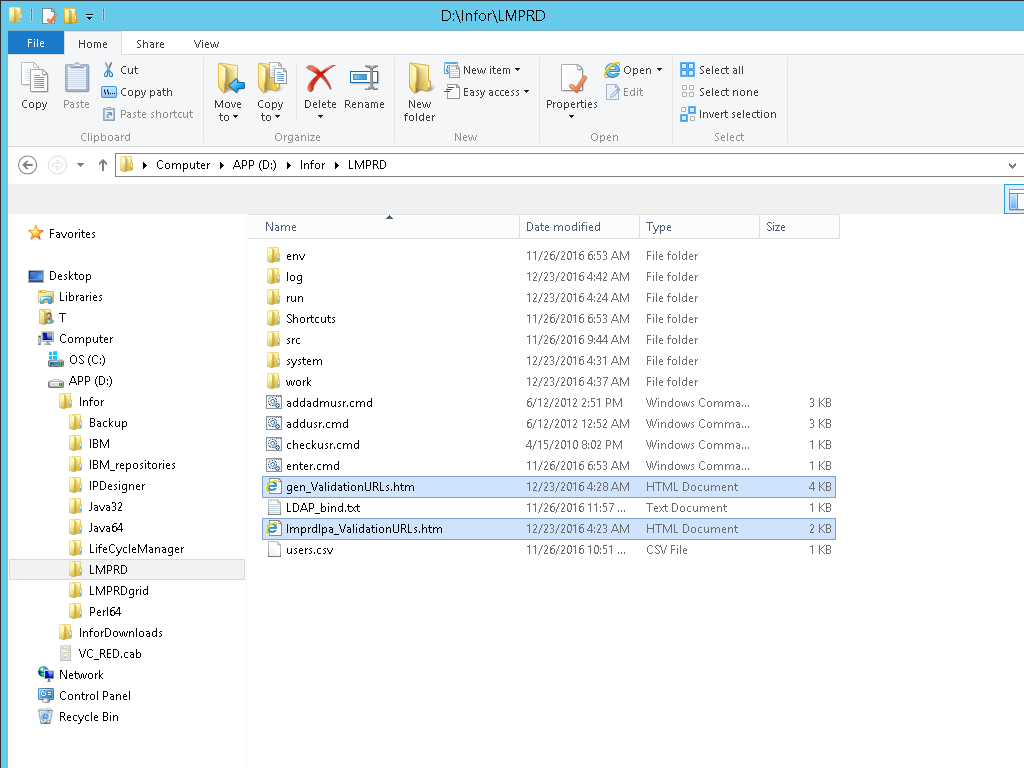The image size is (1024, 768).
Task: Switch to the View ribbon tab
Action: tap(206, 44)
